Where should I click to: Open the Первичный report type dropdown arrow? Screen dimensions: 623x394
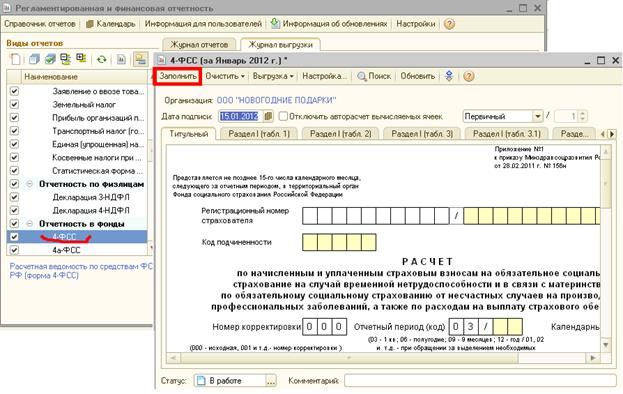point(538,116)
